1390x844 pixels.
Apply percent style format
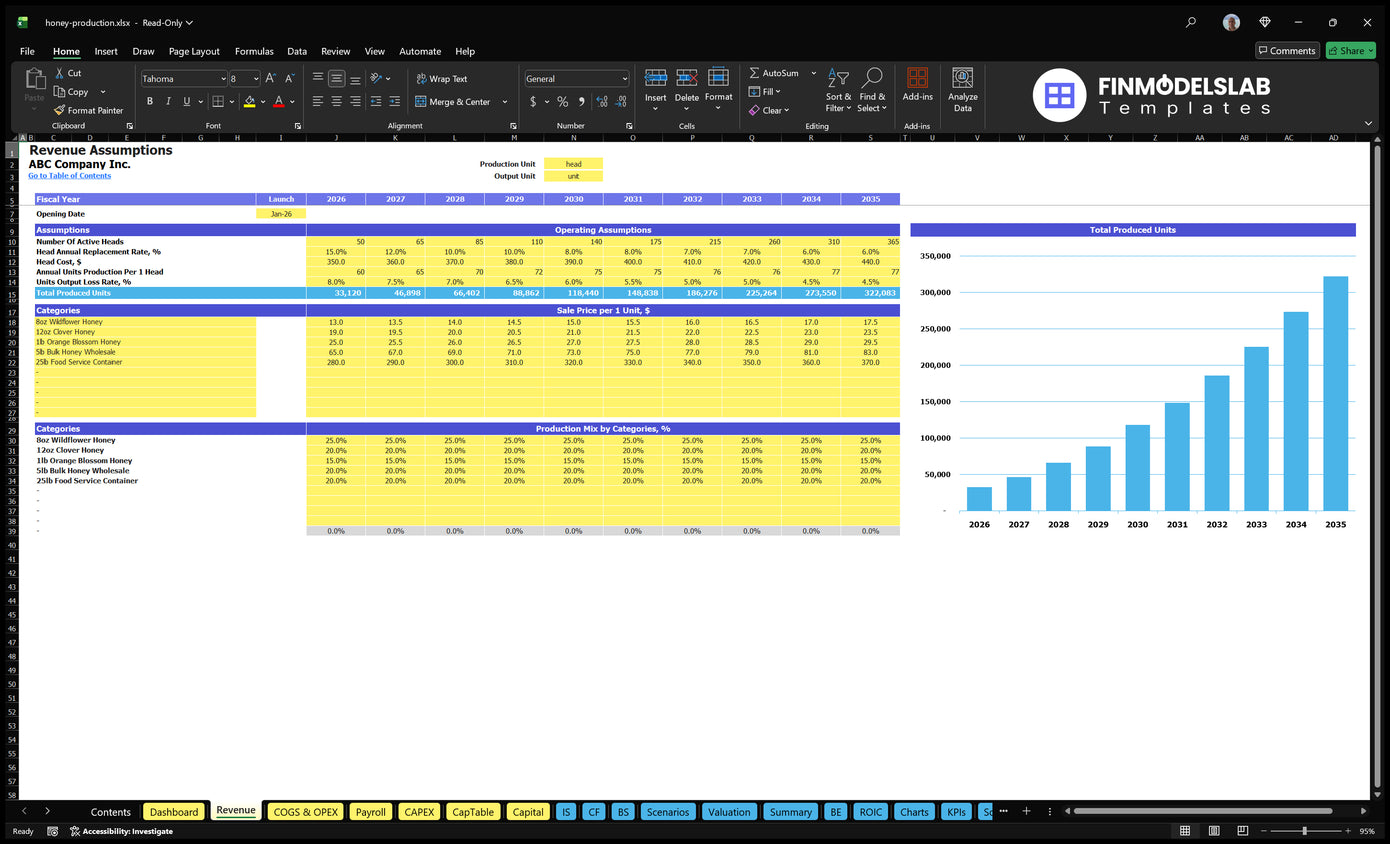point(563,102)
